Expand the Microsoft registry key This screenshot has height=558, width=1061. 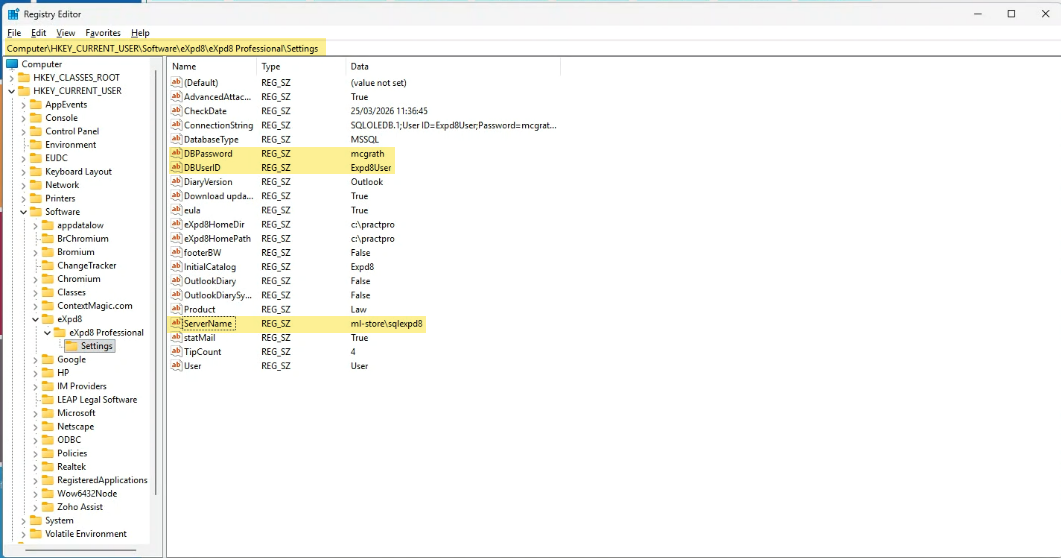click(x=35, y=413)
